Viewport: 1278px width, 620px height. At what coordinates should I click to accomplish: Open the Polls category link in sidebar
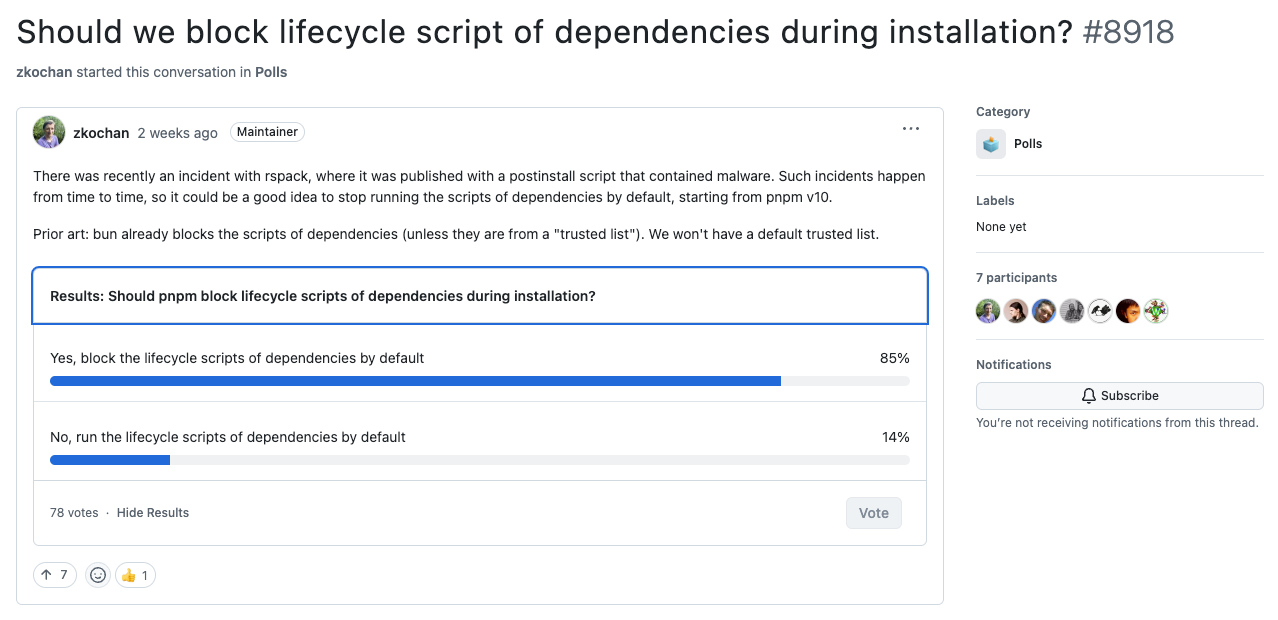(x=1028, y=144)
